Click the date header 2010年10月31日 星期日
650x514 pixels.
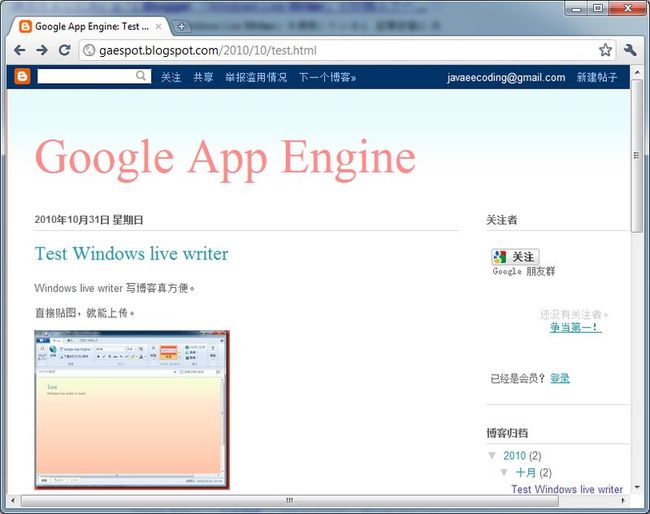(x=89, y=220)
